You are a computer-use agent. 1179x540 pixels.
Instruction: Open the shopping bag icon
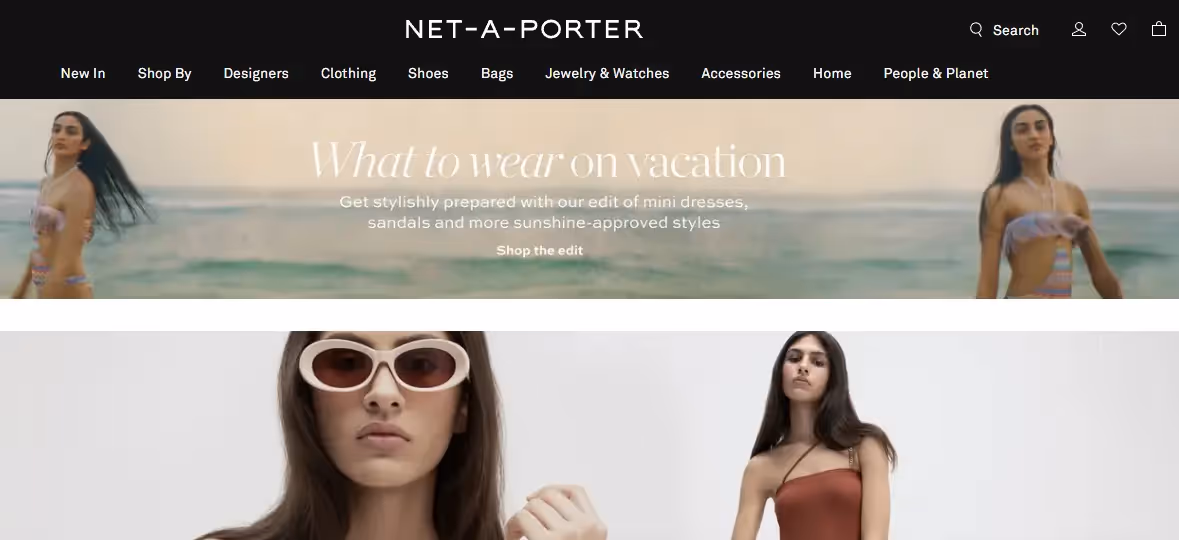(x=1159, y=29)
